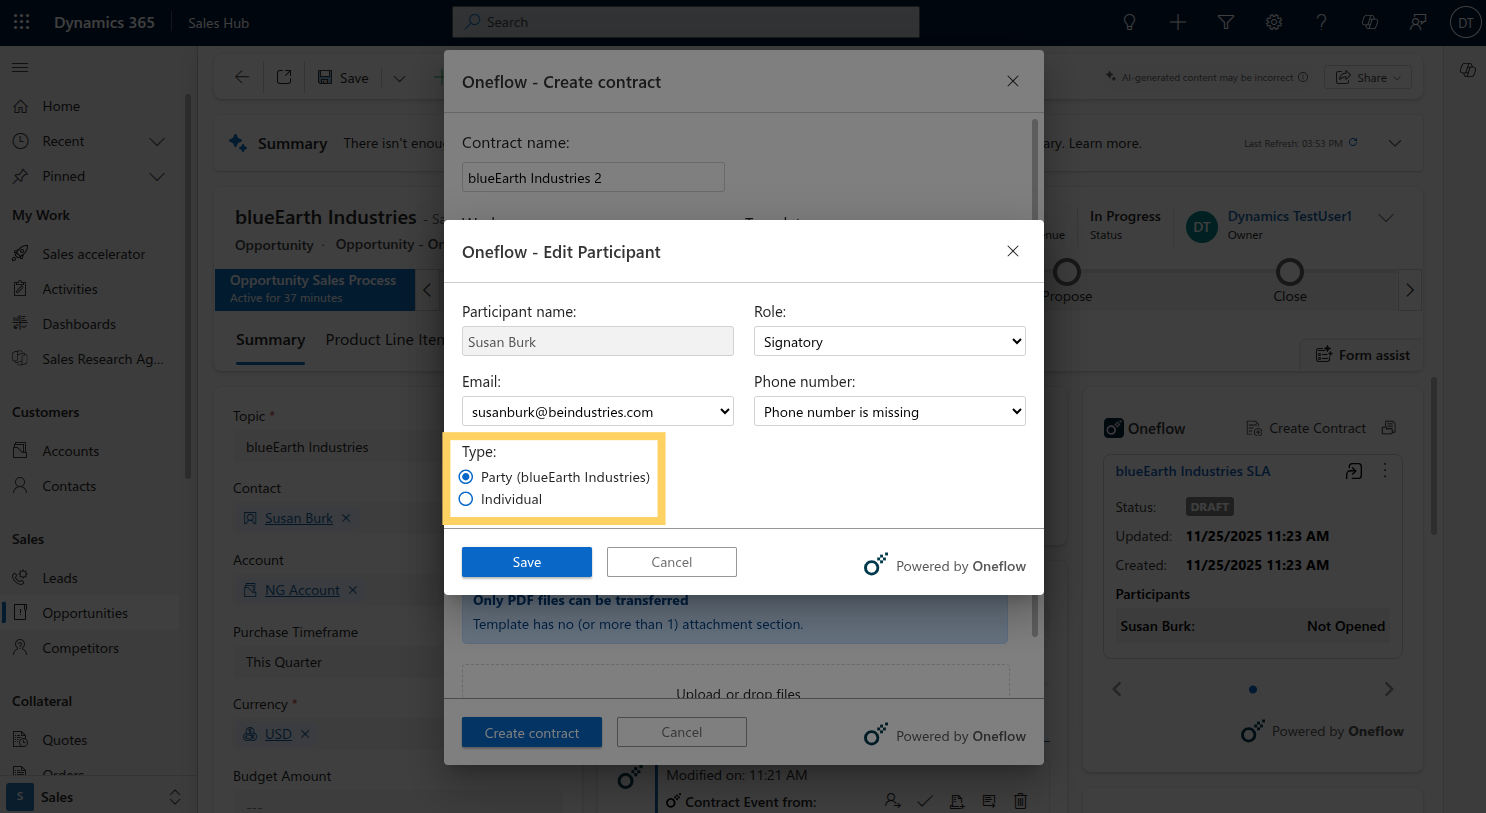Viewport: 1486px width, 813px height.
Task: Open blueEarth Industries SLA contract link
Action: [1193, 471]
